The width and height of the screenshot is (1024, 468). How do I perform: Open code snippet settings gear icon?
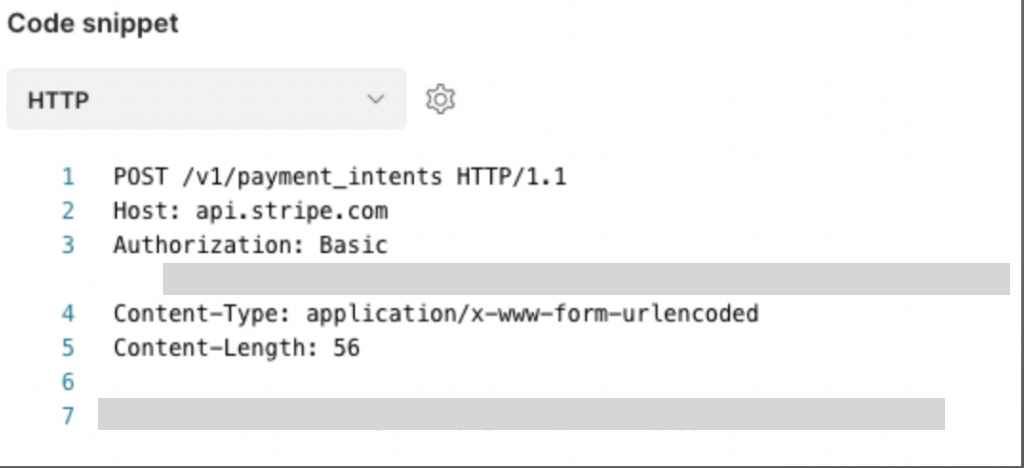pyautogui.click(x=441, y=99)
